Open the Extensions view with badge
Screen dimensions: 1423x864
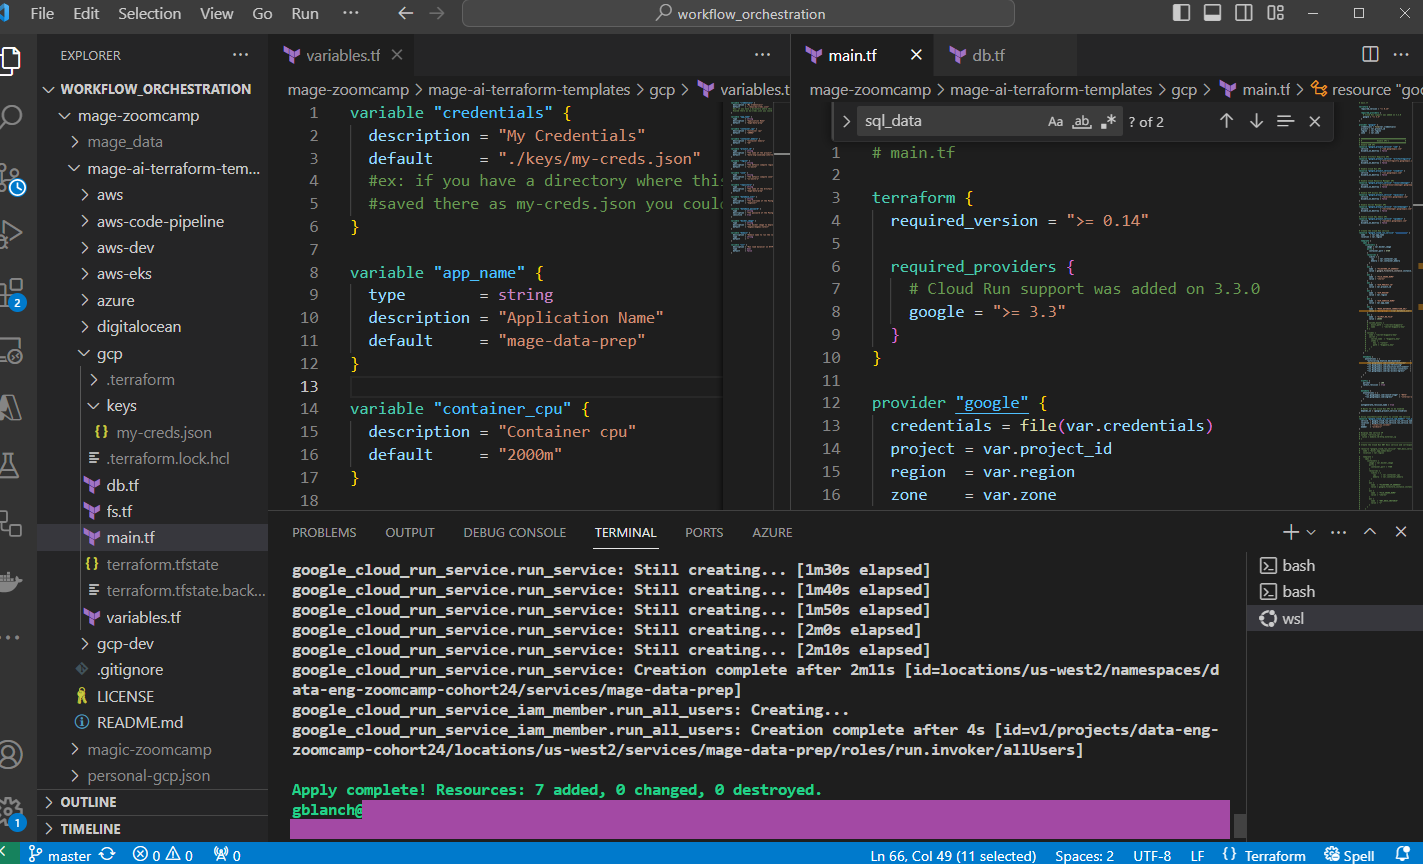click(x=10, y=293)
